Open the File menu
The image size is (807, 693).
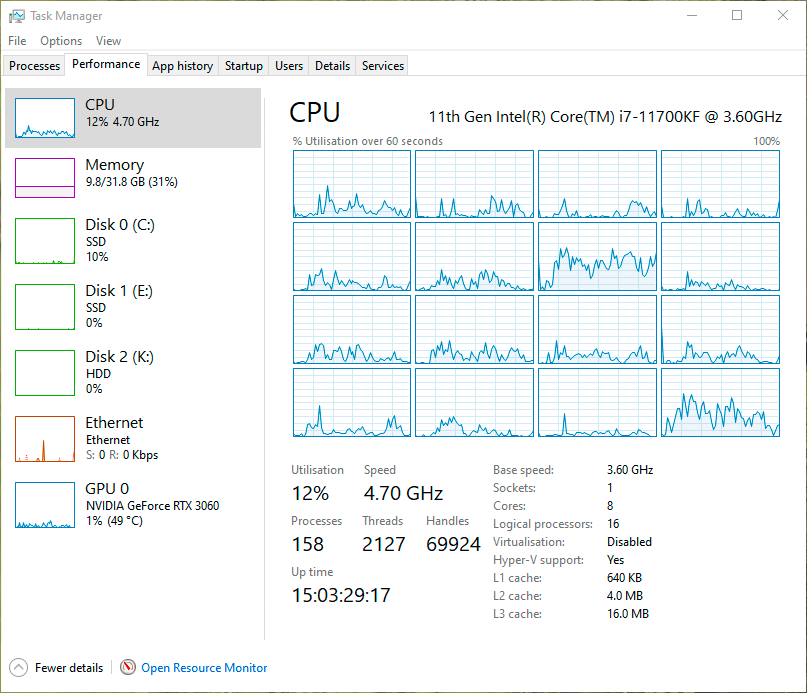pos(16,41)
